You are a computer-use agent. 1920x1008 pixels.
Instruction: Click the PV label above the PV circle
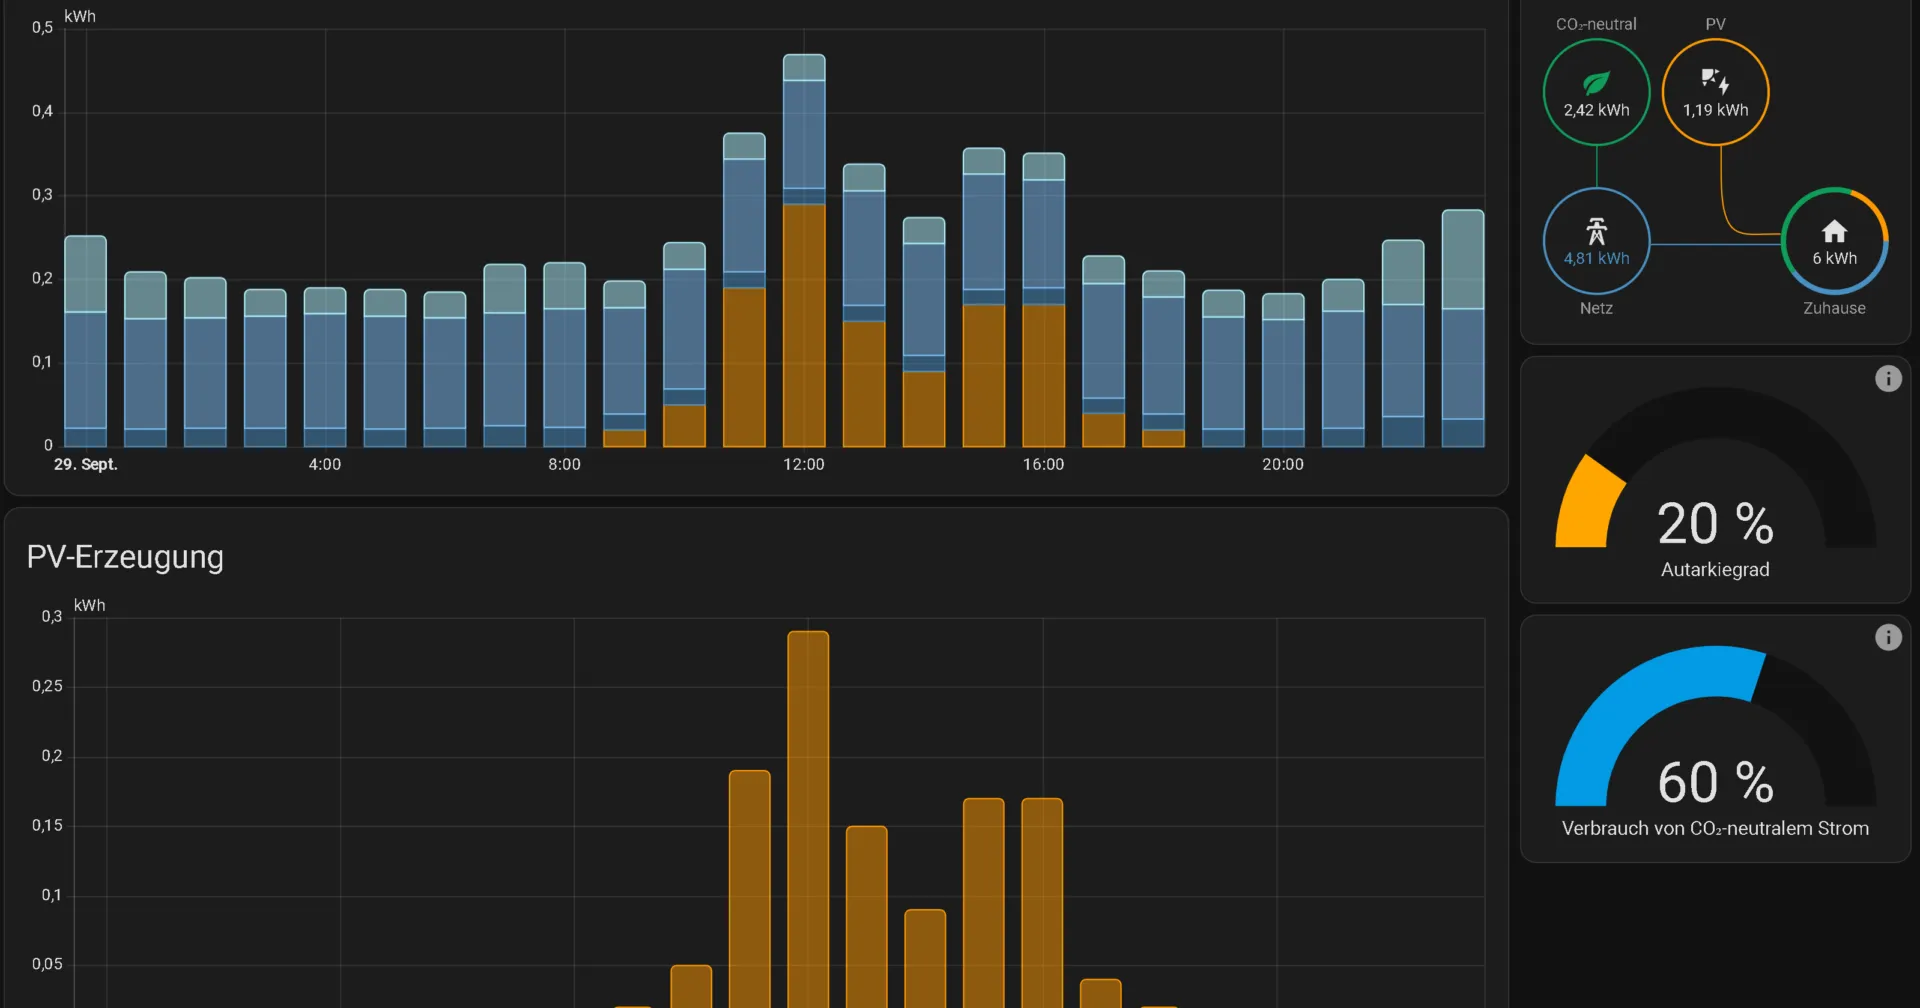1715,24
